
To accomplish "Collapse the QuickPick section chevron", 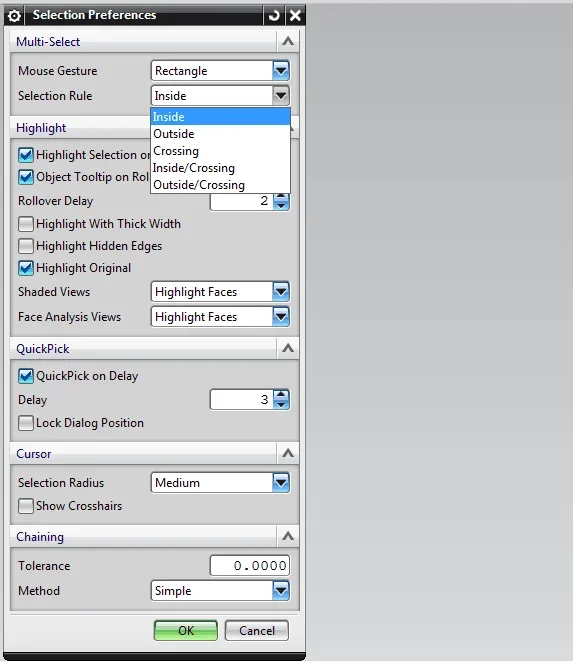I will tap(288, 348).
